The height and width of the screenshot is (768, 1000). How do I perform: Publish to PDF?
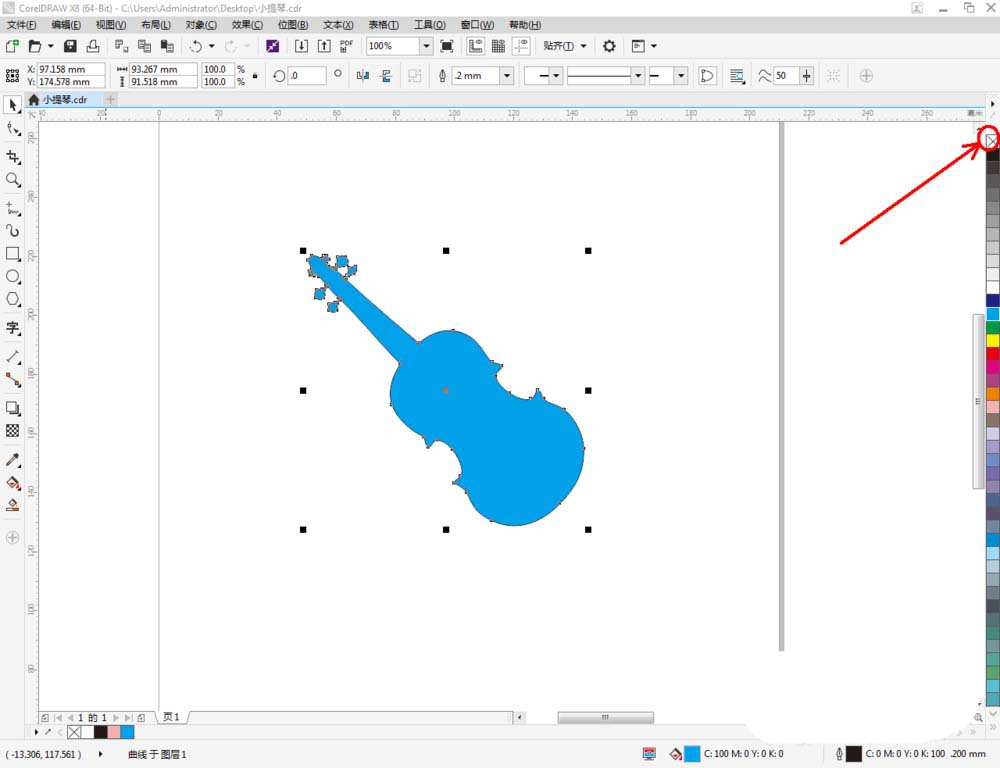(346, 46)
